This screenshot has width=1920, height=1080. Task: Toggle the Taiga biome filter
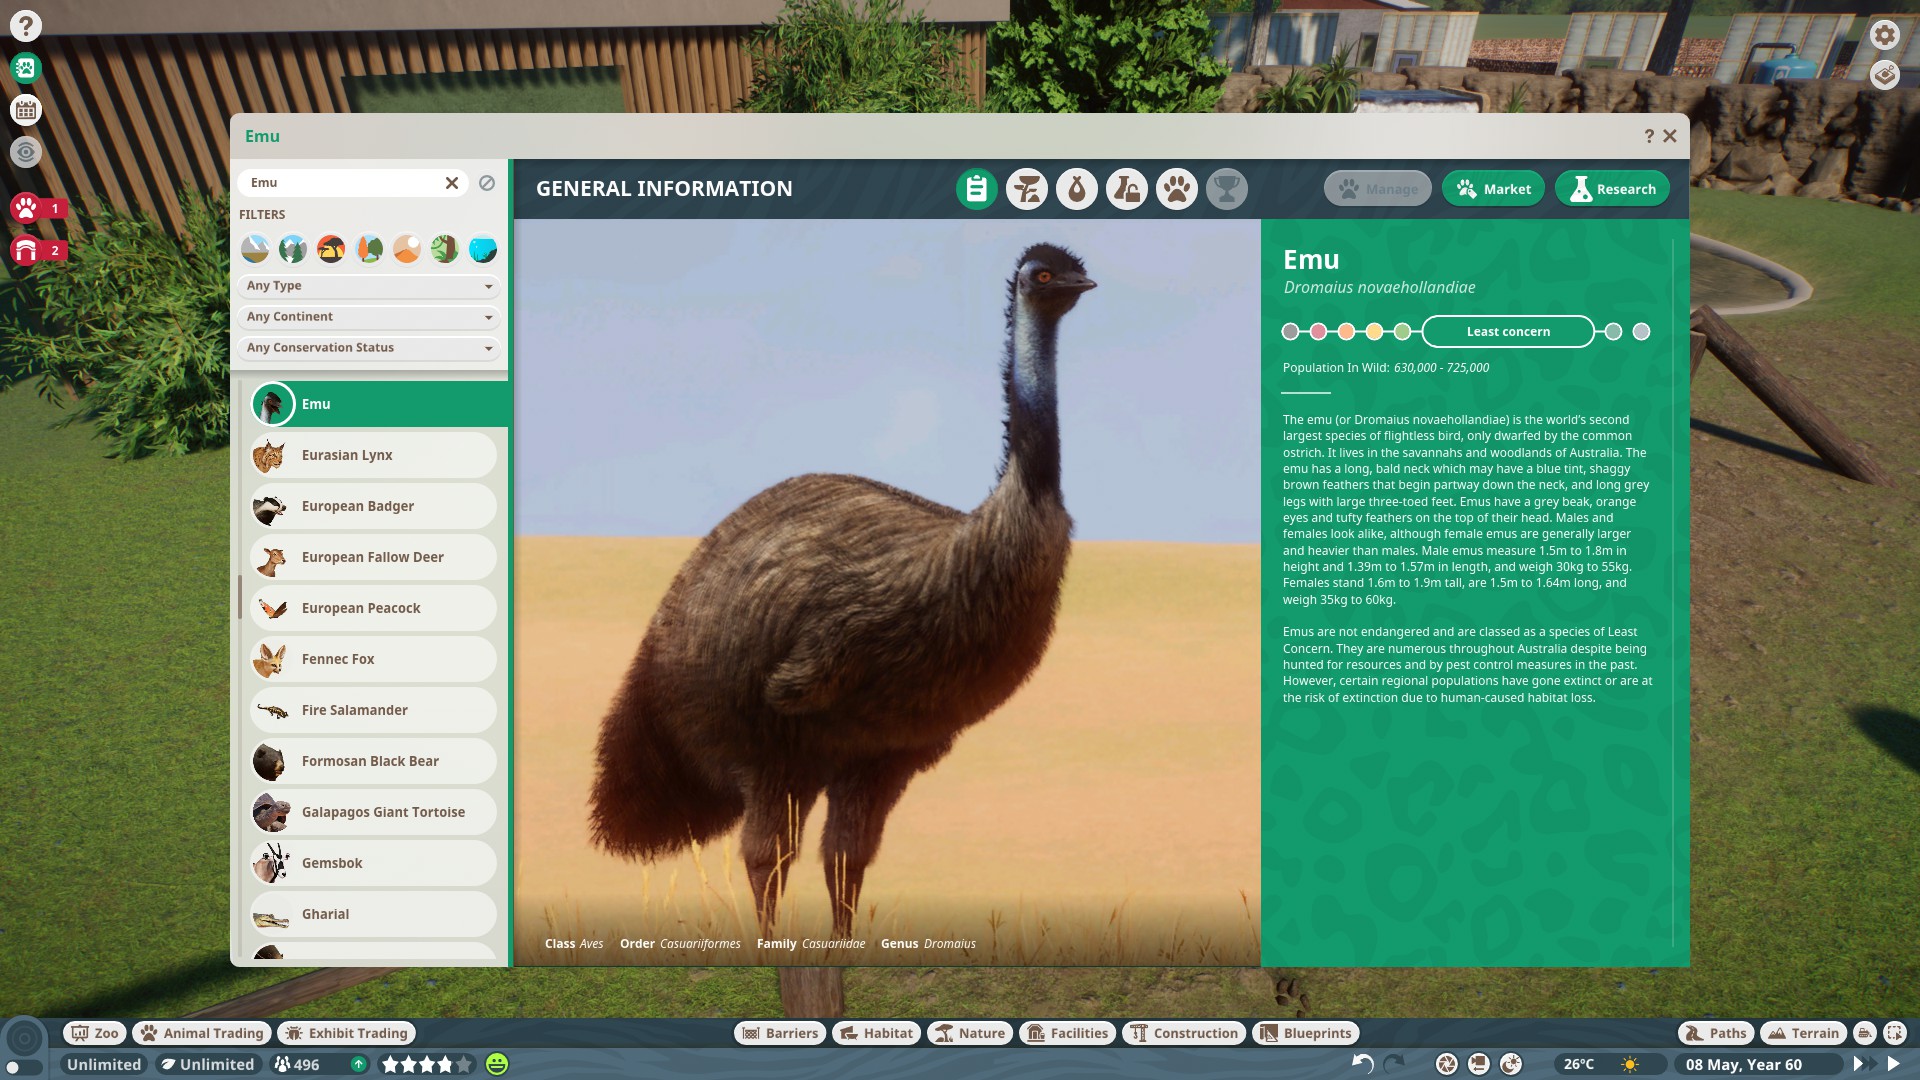click(293, 249)
